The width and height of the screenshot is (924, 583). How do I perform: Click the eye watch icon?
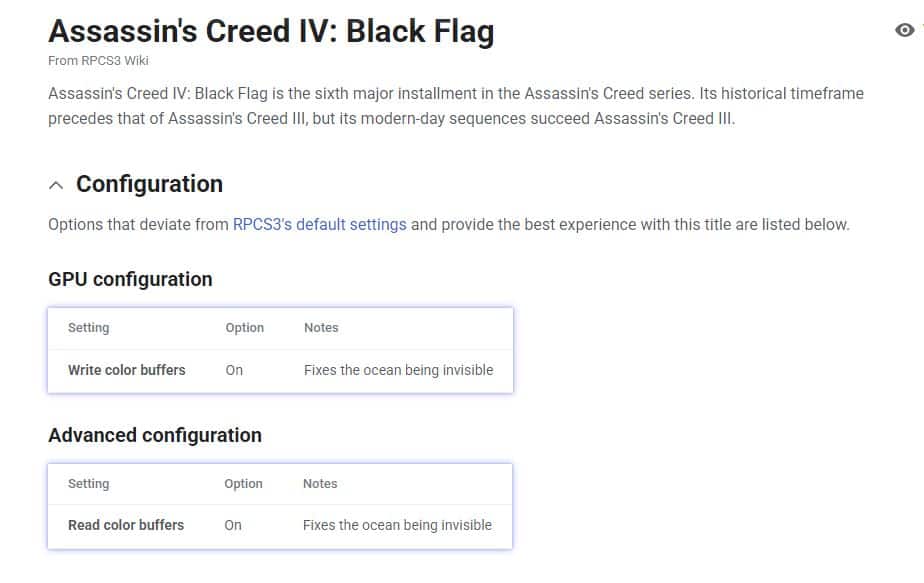coord(904,29)
